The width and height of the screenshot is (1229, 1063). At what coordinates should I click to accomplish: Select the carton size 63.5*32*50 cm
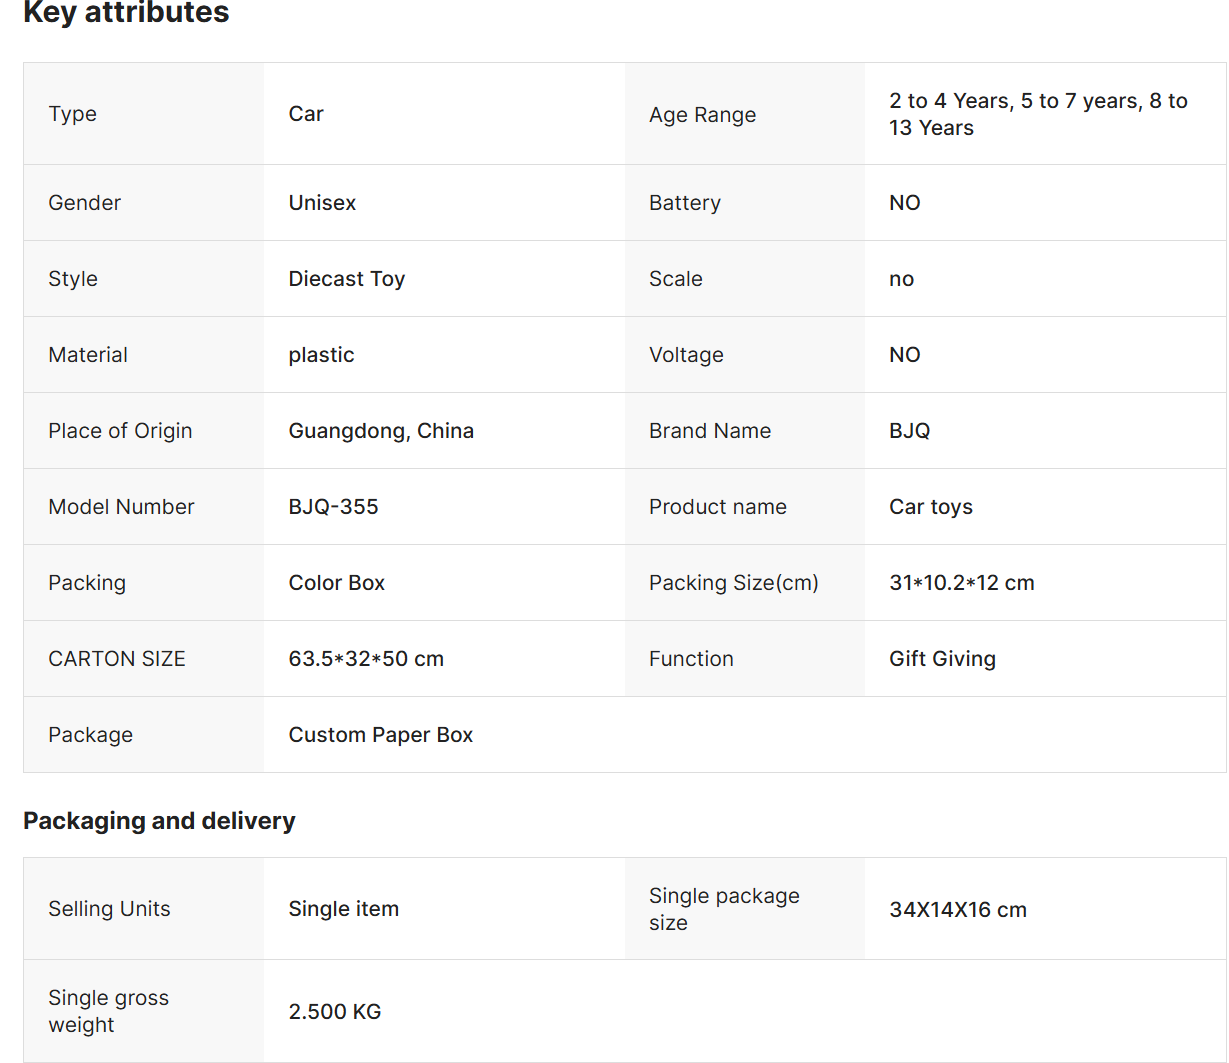[366, 659]
